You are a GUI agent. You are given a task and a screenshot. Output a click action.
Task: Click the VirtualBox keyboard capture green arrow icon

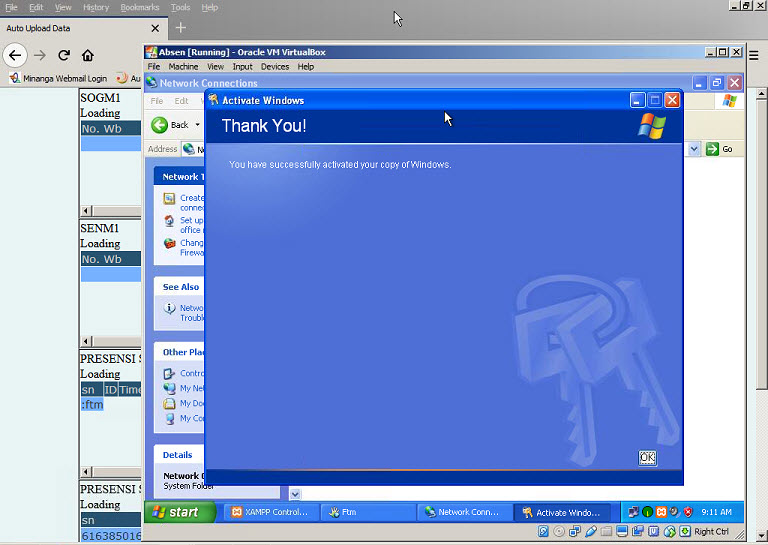[x=685, y=531]
